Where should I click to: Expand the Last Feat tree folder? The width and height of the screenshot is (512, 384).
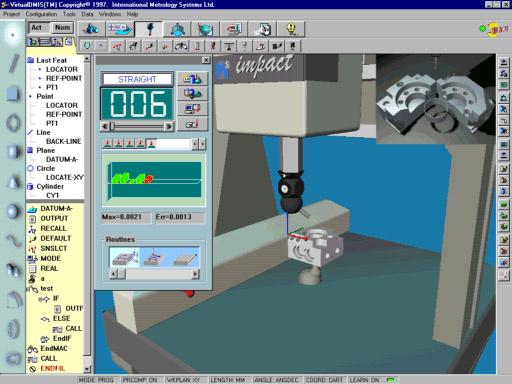[31, 60]
